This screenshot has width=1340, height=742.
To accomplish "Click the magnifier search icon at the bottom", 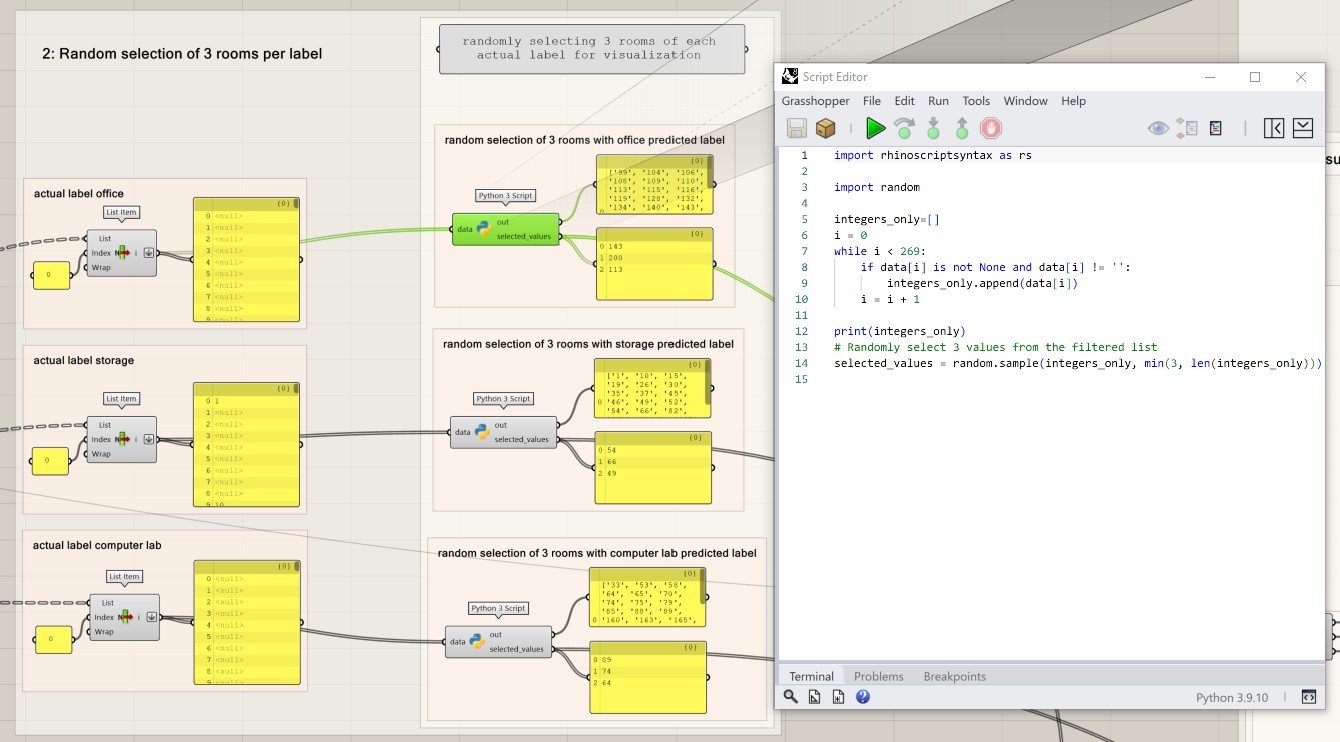I will coord(790,697).
